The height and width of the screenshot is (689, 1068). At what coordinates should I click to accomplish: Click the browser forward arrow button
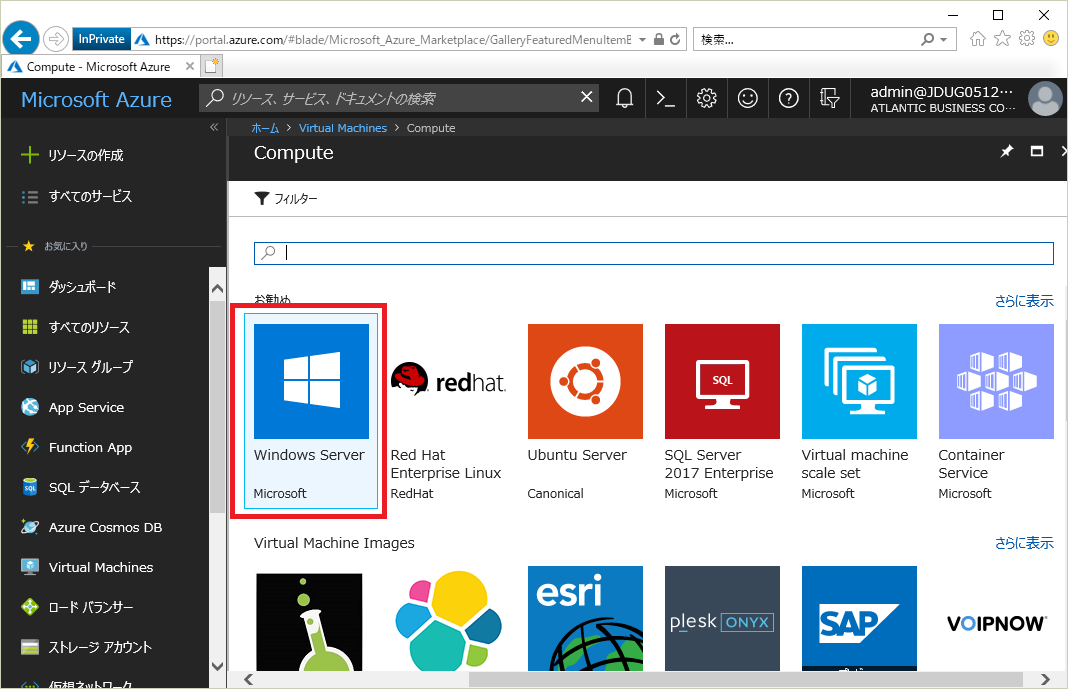point(56,39)
